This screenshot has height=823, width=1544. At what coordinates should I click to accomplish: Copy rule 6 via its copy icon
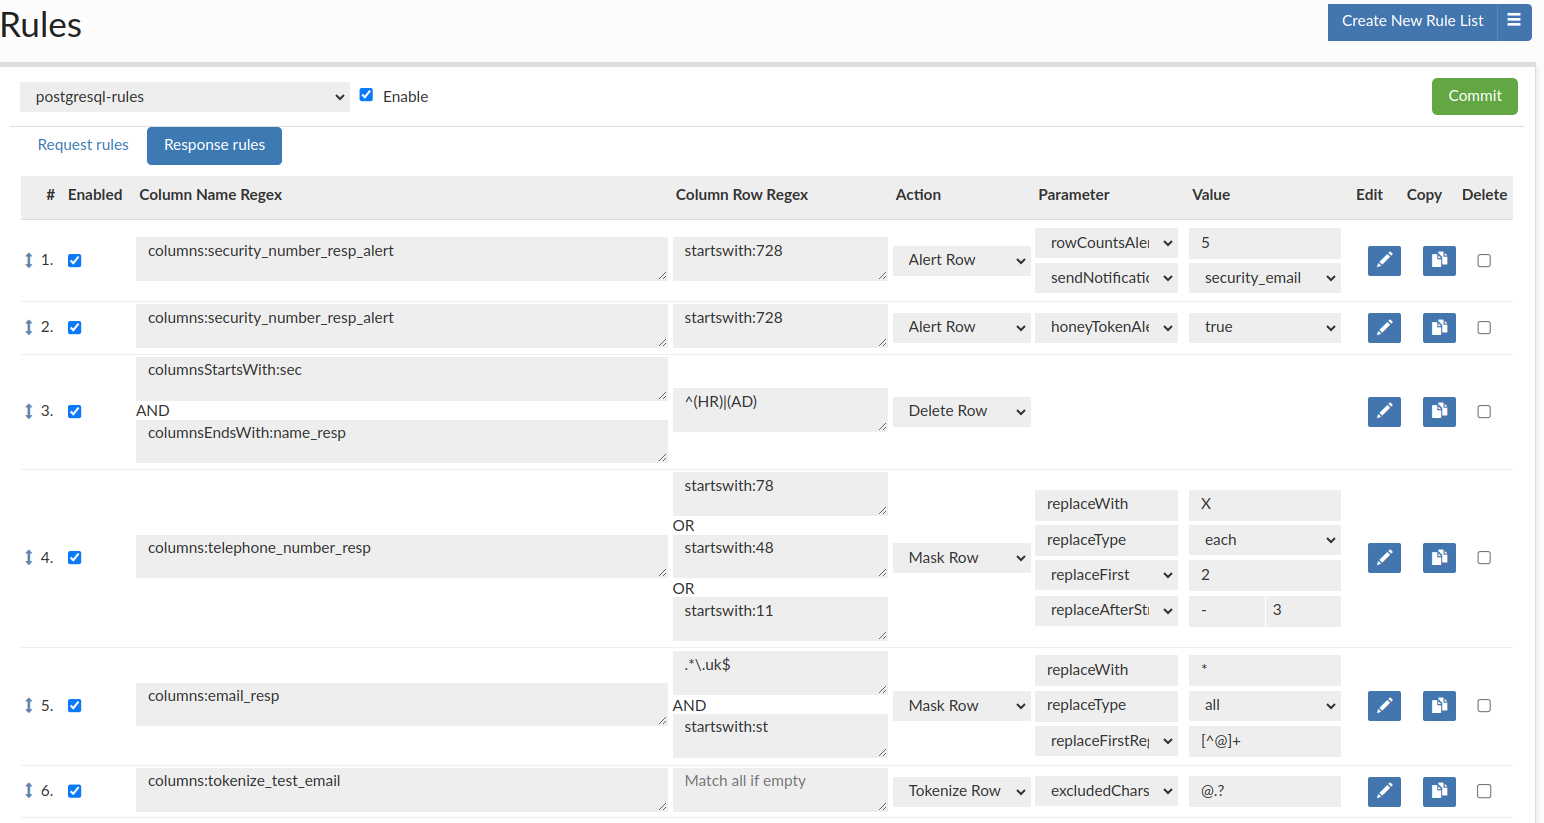click(1439, 791)
